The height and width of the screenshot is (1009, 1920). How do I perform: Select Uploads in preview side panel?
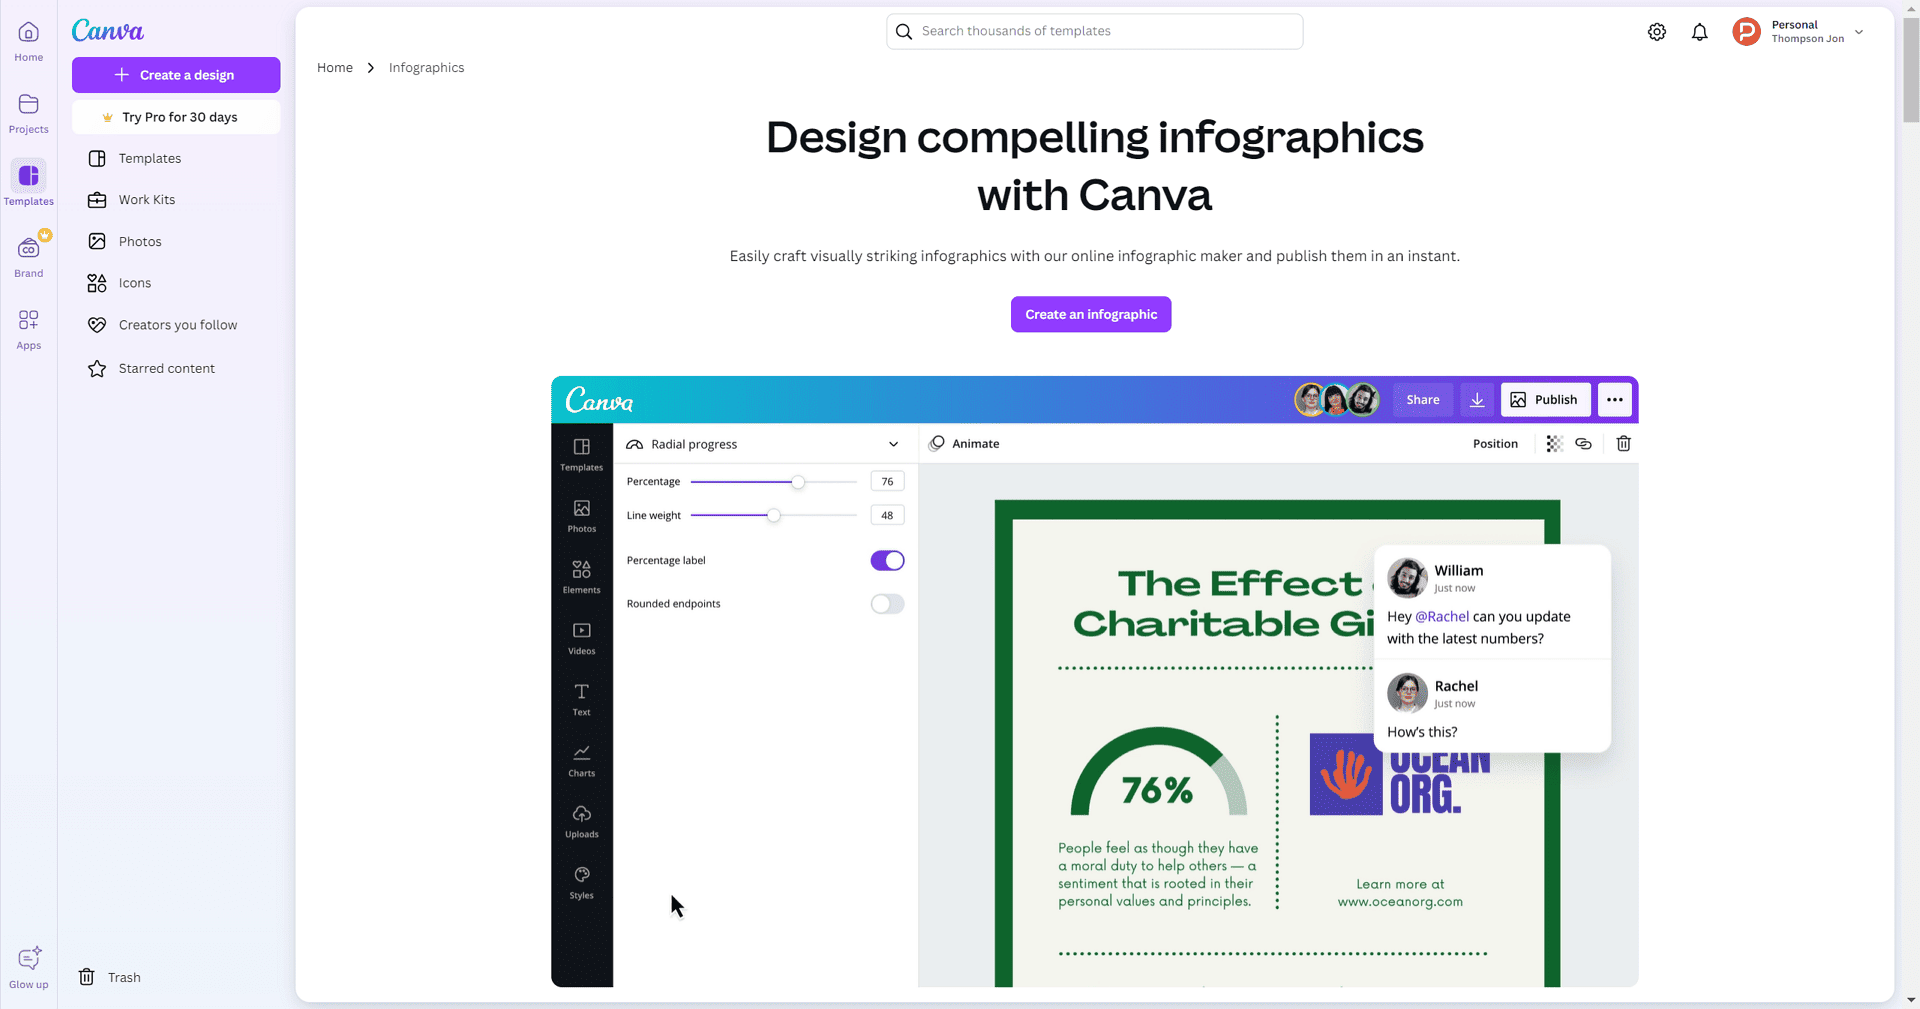[581, 821]
